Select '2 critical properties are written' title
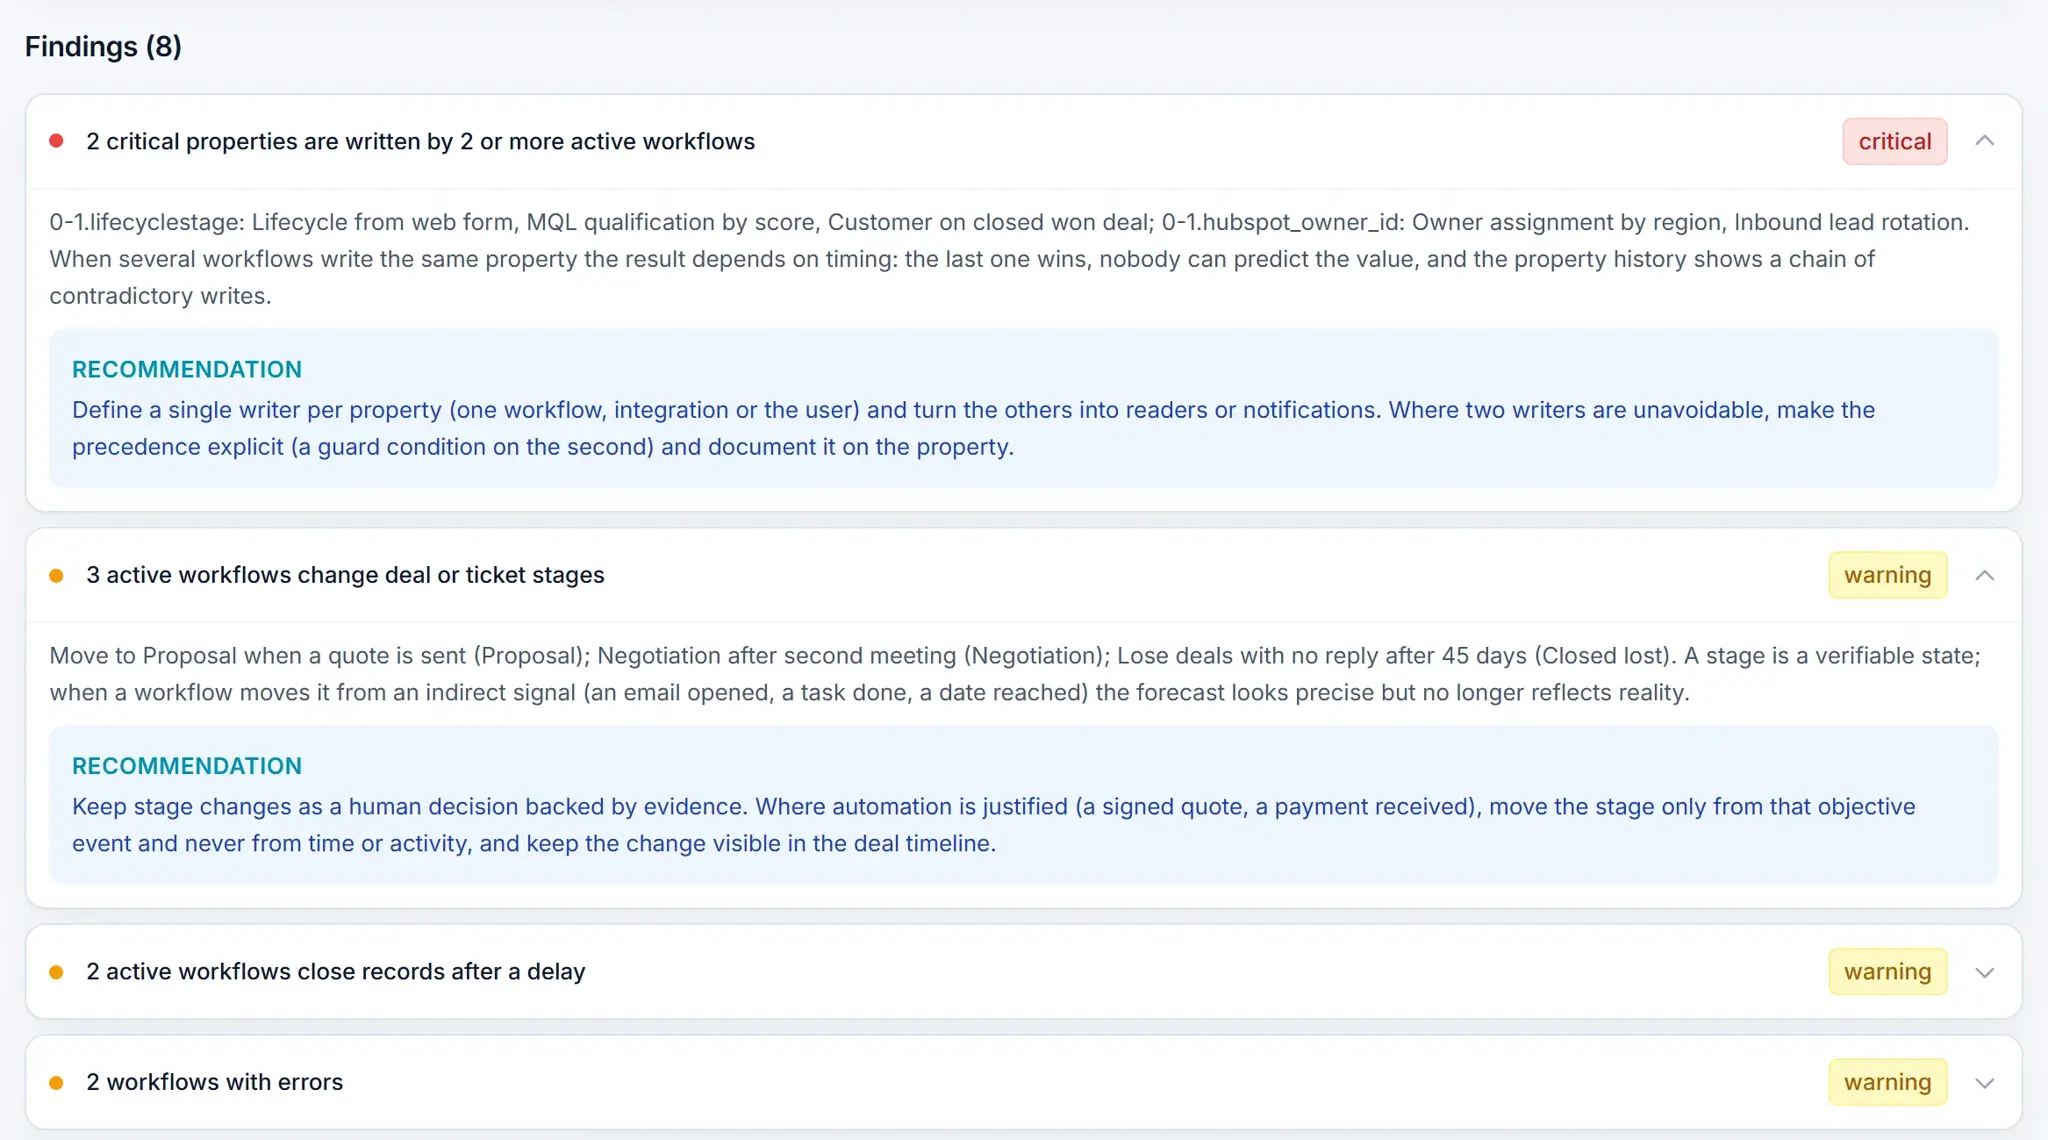 (x=420, y=141)
